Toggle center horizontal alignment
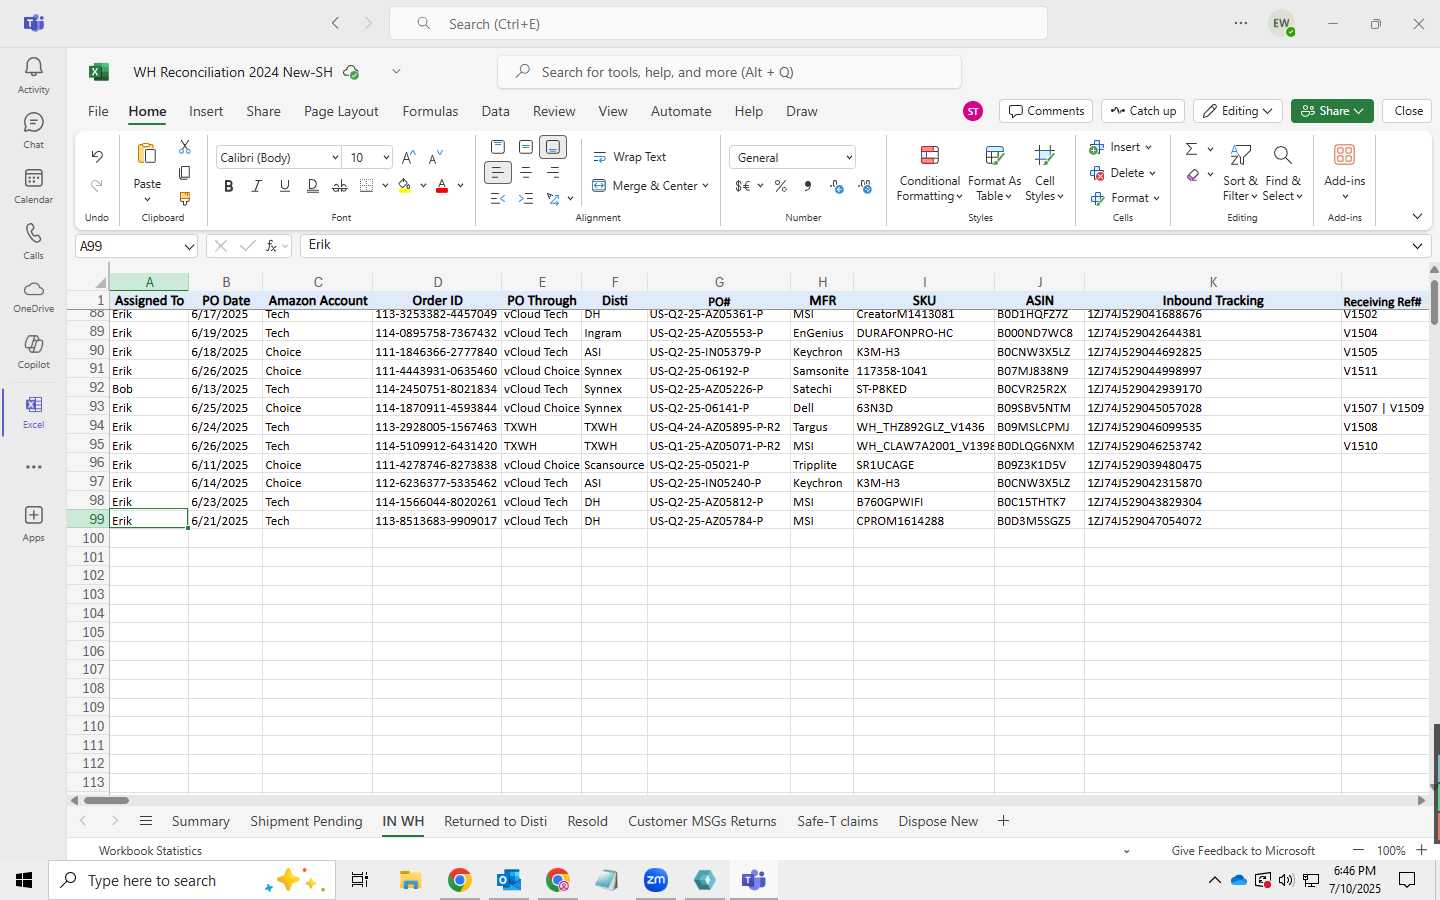Viewport: 1440px width, 900px height. 526,173
